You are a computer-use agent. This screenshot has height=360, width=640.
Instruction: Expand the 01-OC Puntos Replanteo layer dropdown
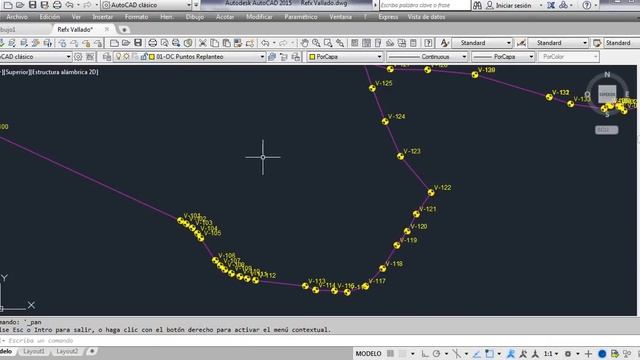tap(262, 57)
